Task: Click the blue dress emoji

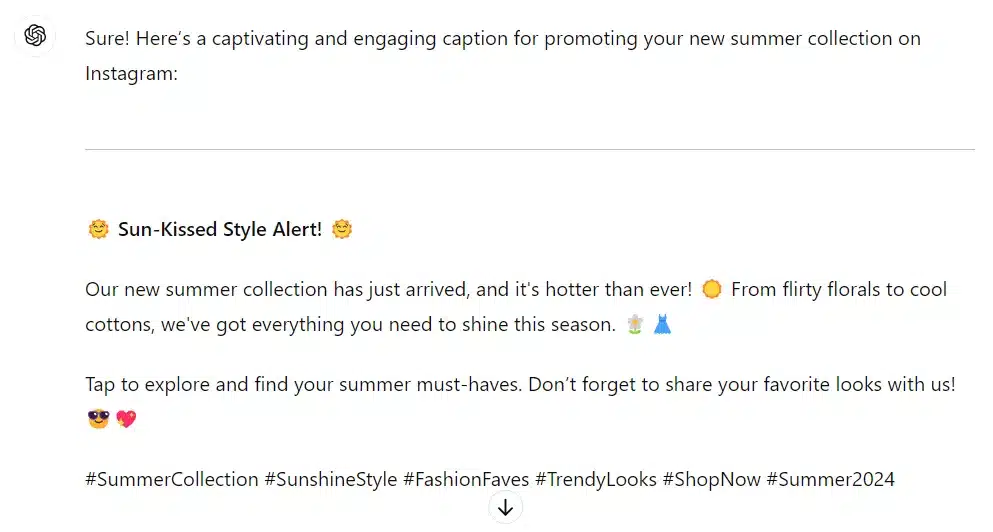Action: coord(662,325)
